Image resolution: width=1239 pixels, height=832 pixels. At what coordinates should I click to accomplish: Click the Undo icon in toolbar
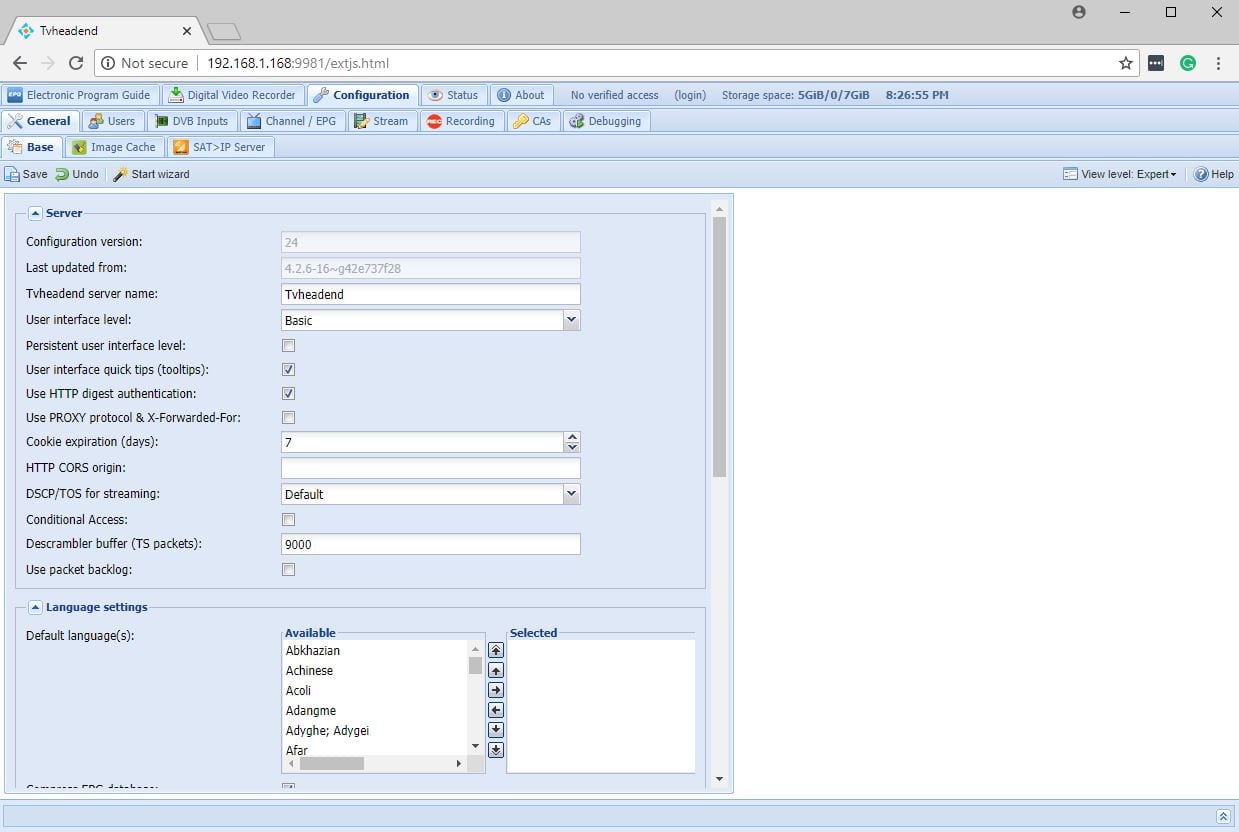coord(62,174)
